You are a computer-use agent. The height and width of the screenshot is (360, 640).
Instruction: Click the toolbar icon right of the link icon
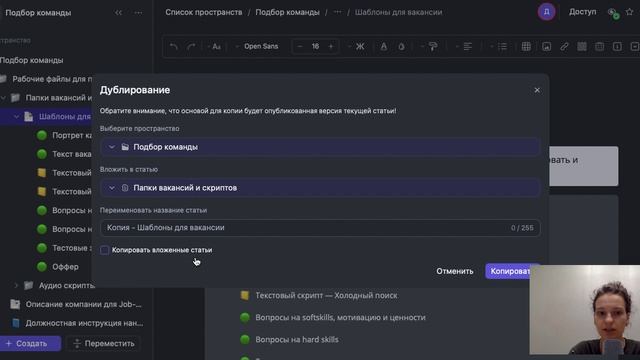[582, 47]
